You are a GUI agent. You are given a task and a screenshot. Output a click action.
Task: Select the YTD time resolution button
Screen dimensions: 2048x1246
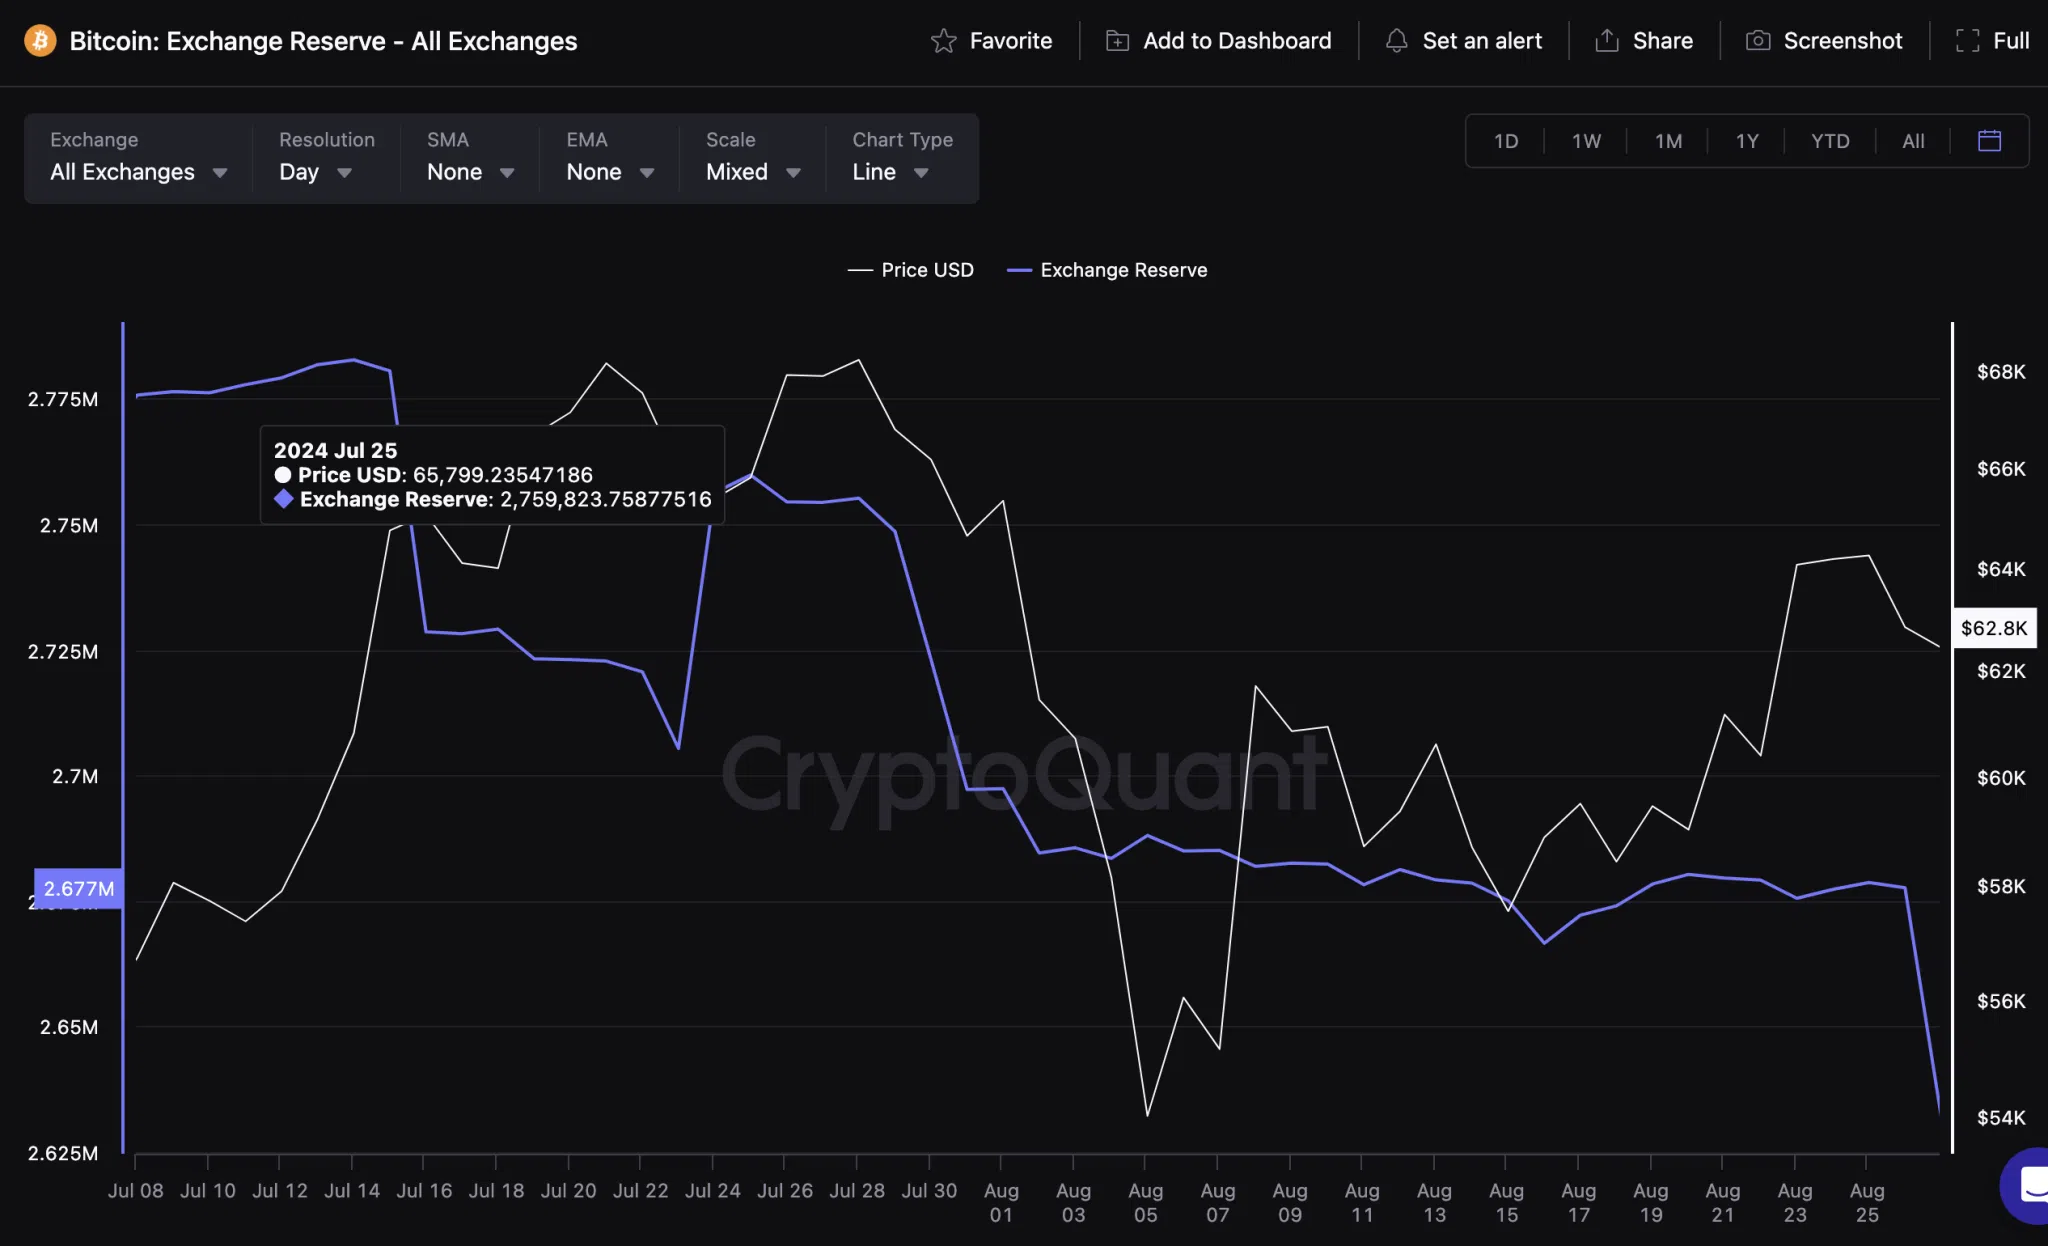click(x=1830, y=140)
